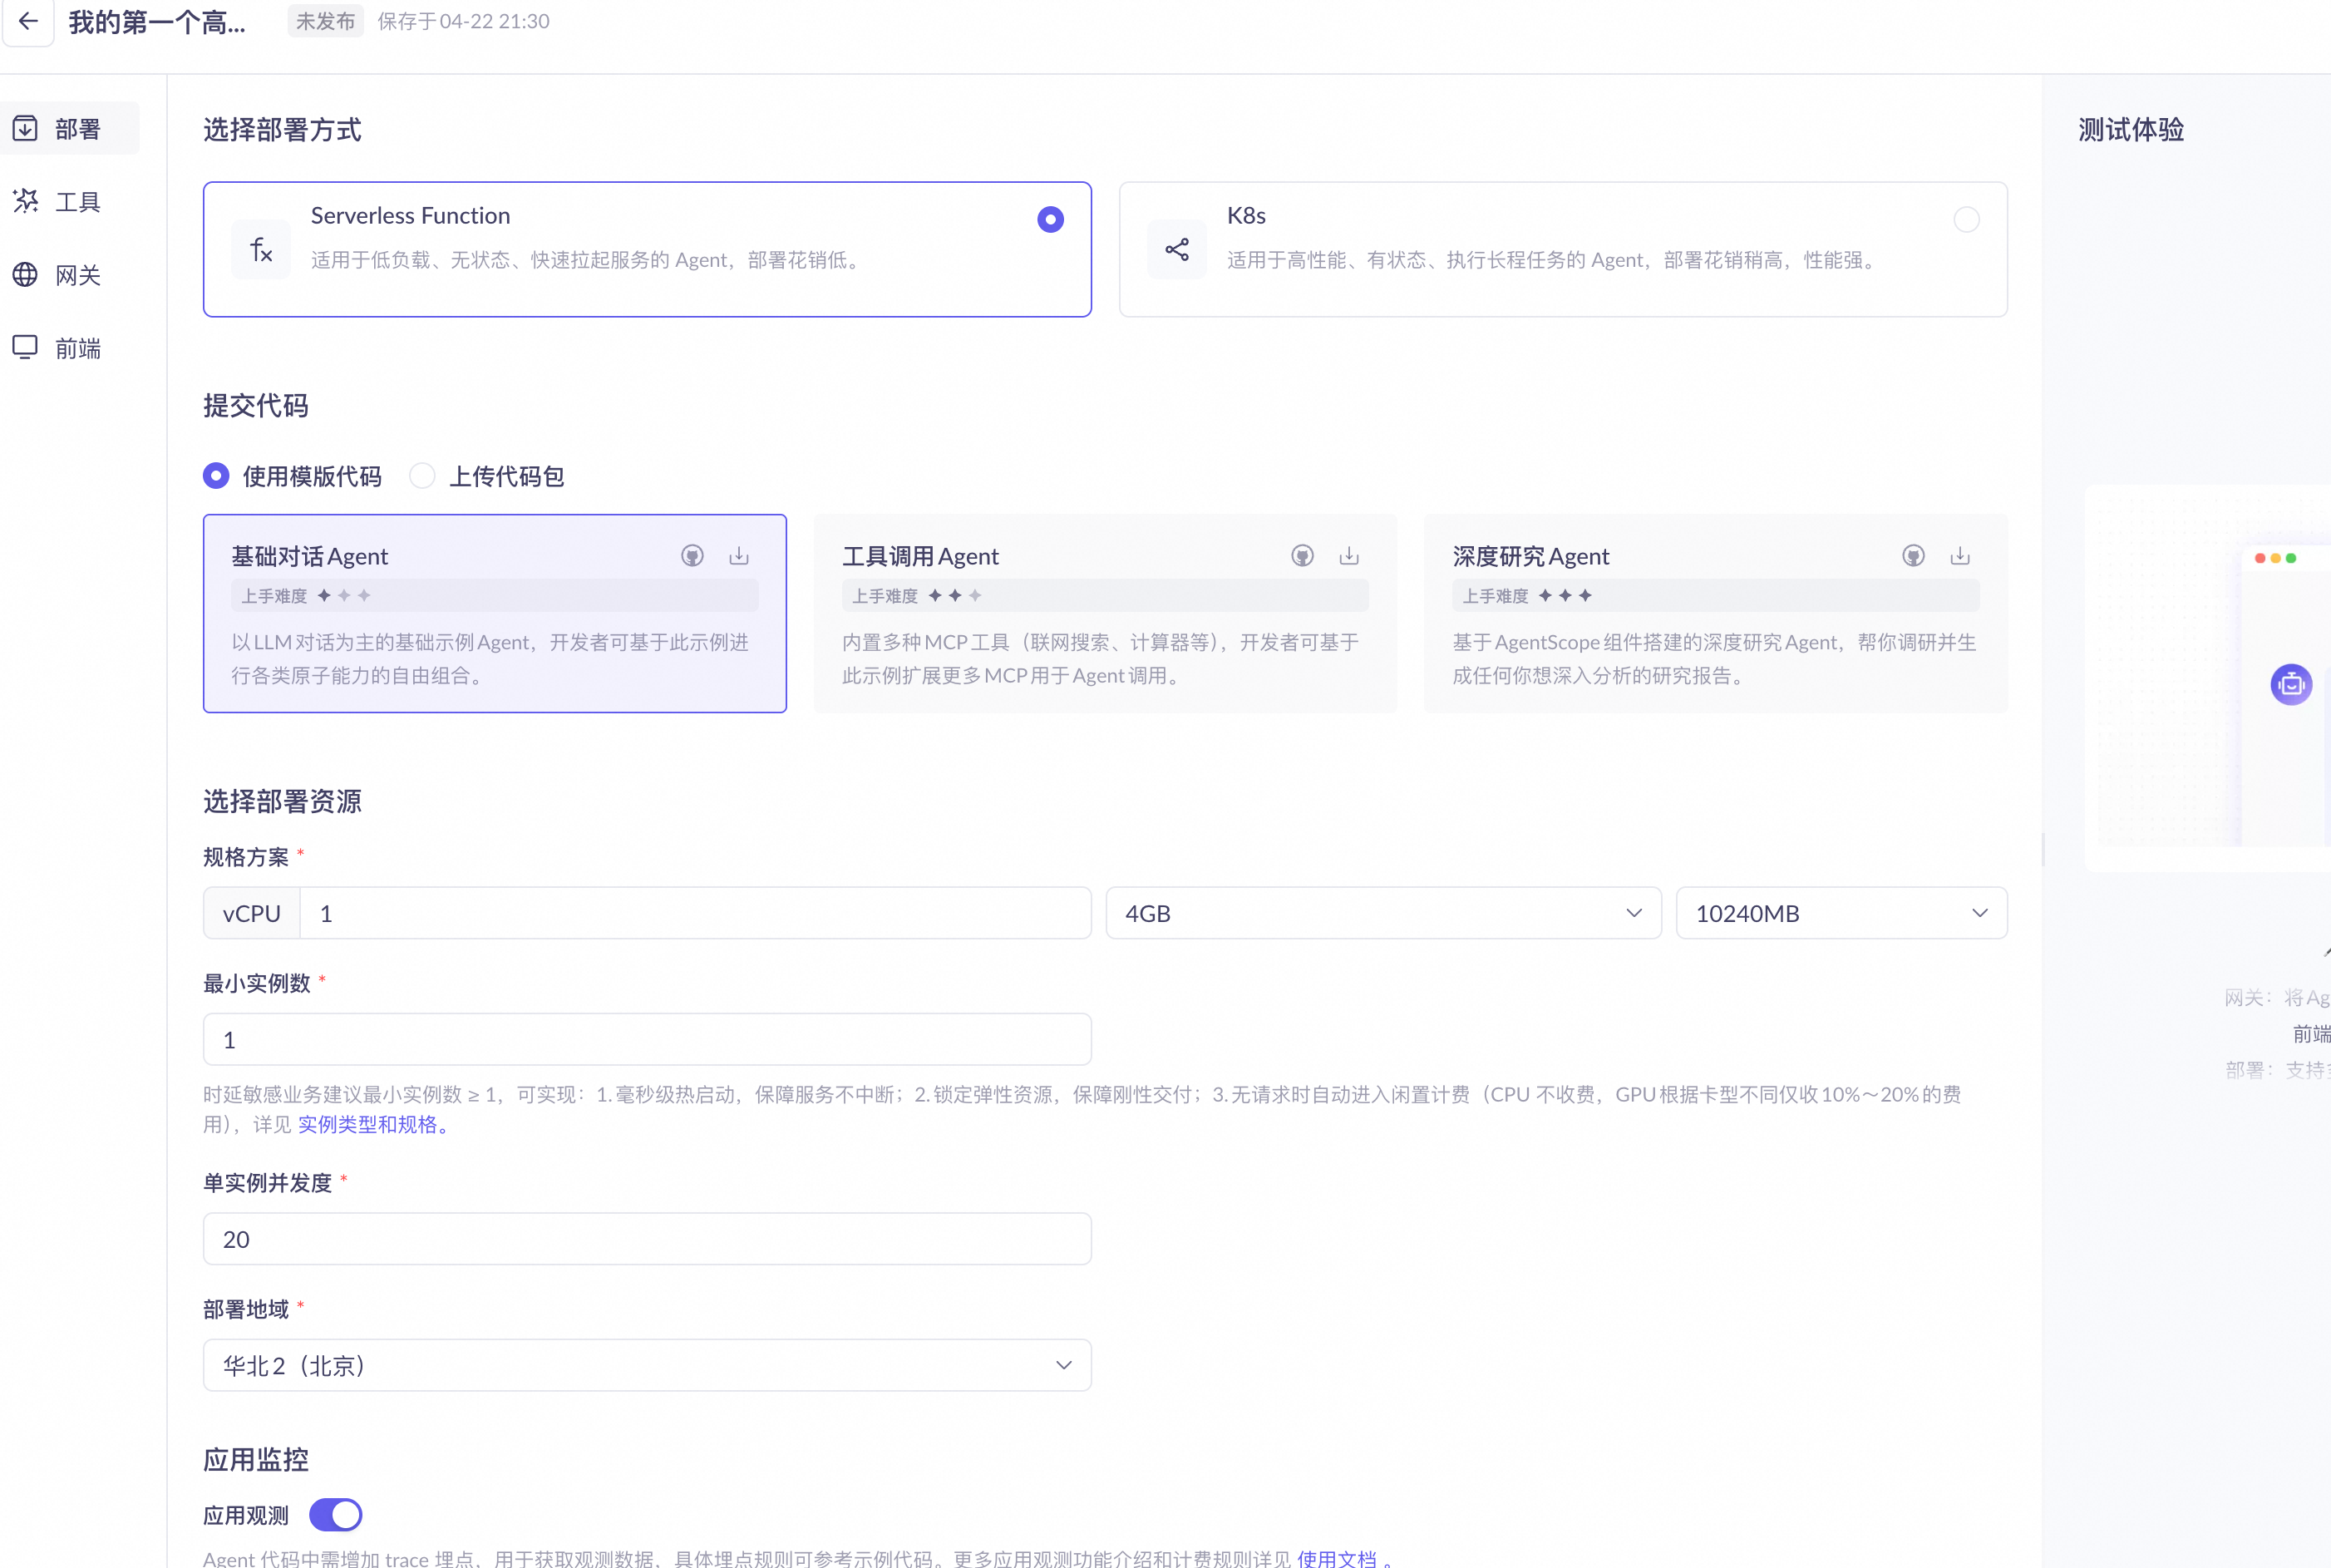This screenshot has height=1568, width=2331.
Task: Click the 网关 globe icon in sidebar
Action: (x=25, y=275)
